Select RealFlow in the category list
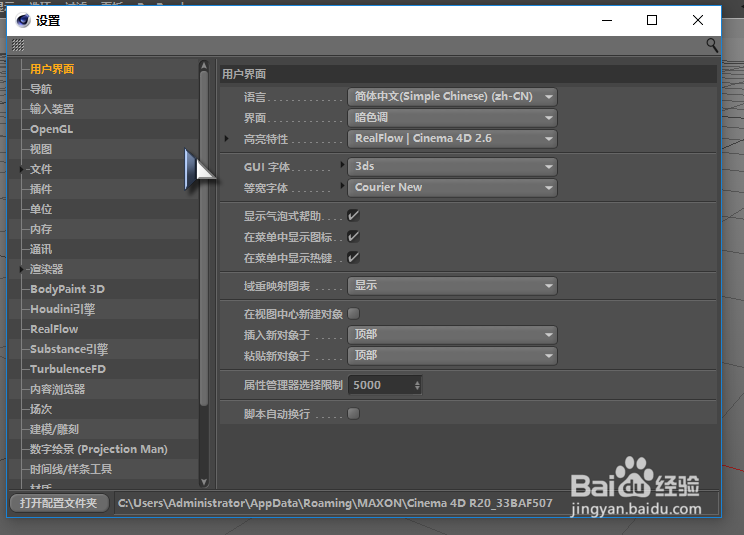744x535 pixels. [x=54, y=329]
